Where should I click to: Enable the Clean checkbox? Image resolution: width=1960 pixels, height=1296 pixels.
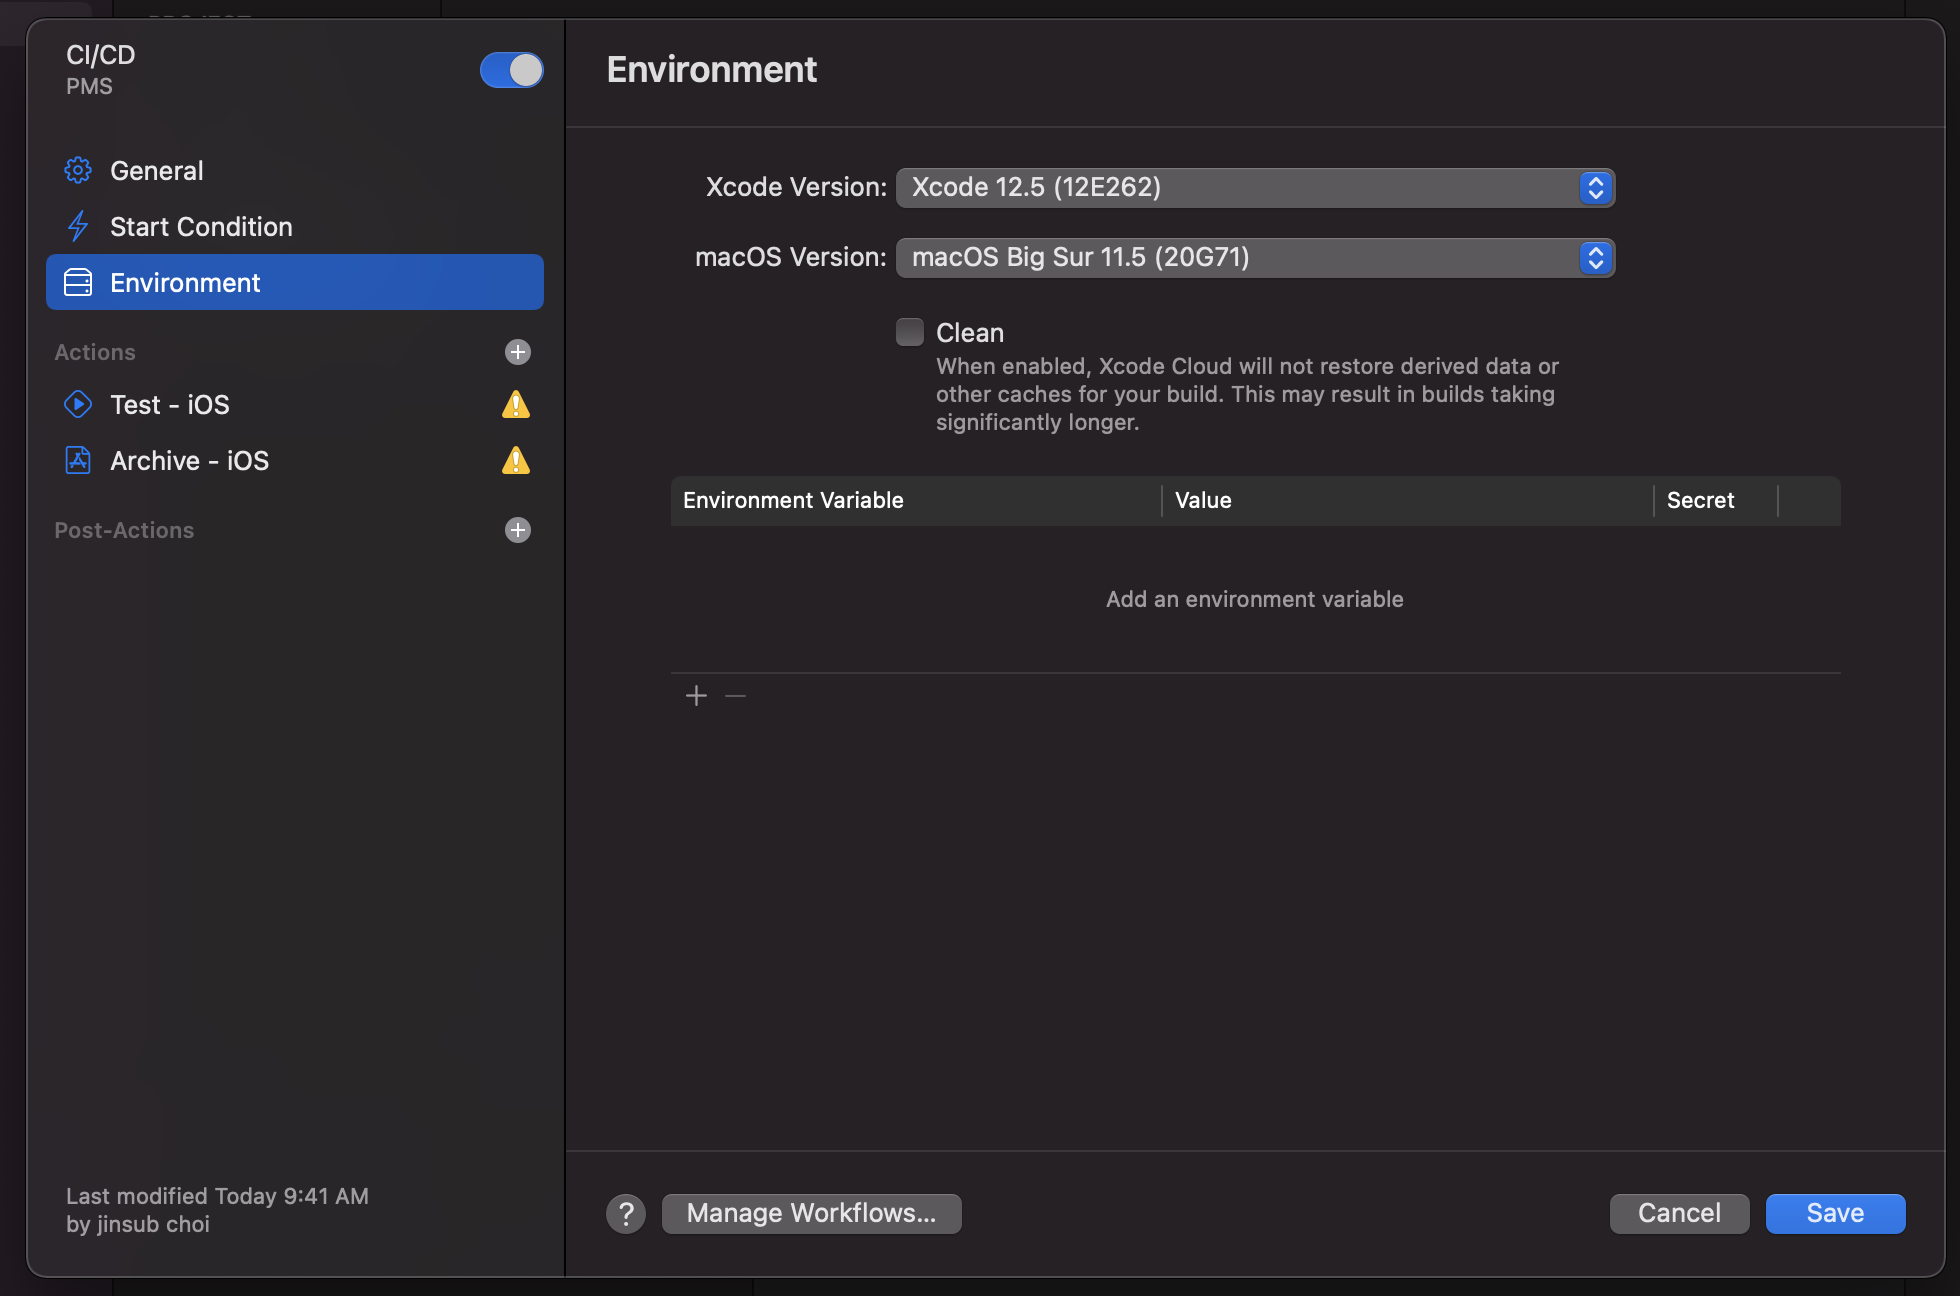click(x=910, y=332)
